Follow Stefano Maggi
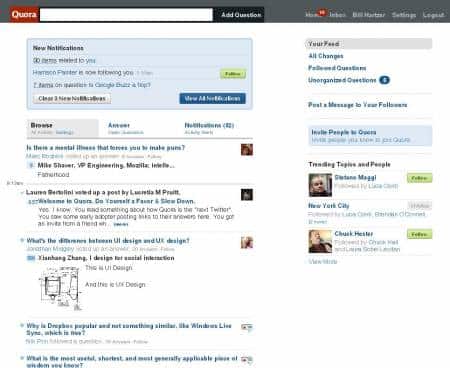This screenshot has height=368, width=450. tap(419, 178)
